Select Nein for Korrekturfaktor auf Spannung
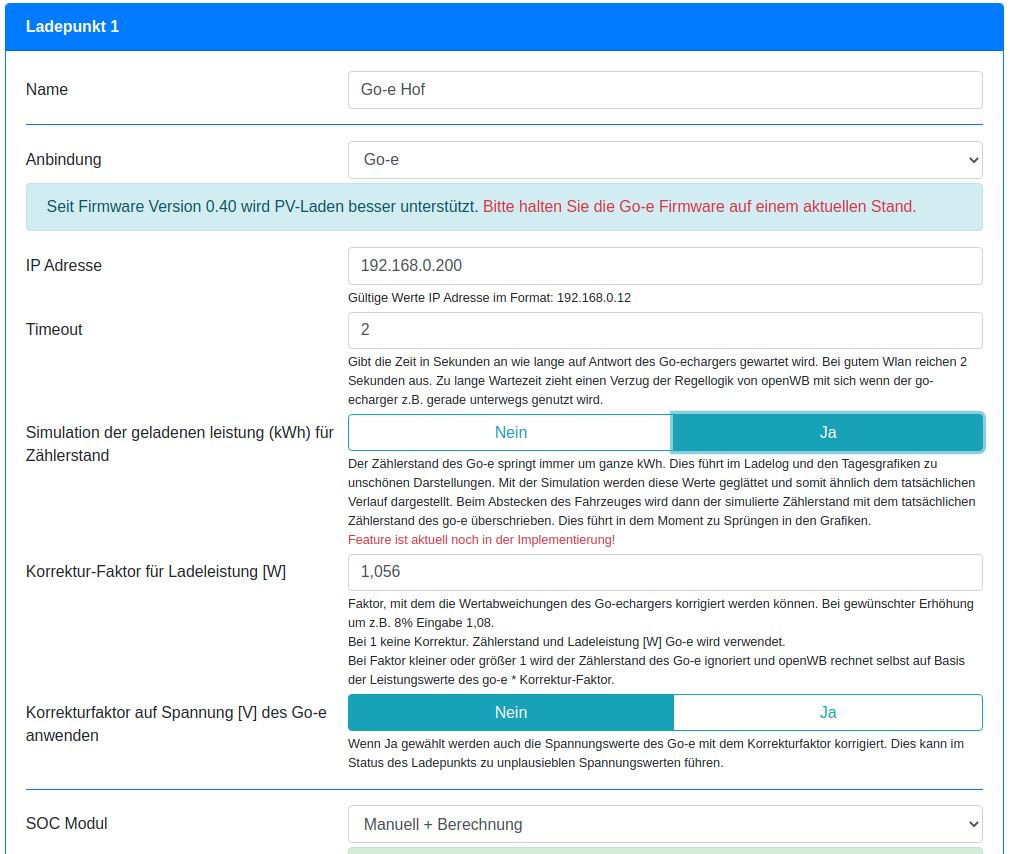The height and width of the screenshot is (854, 1010). coord(511,712)
